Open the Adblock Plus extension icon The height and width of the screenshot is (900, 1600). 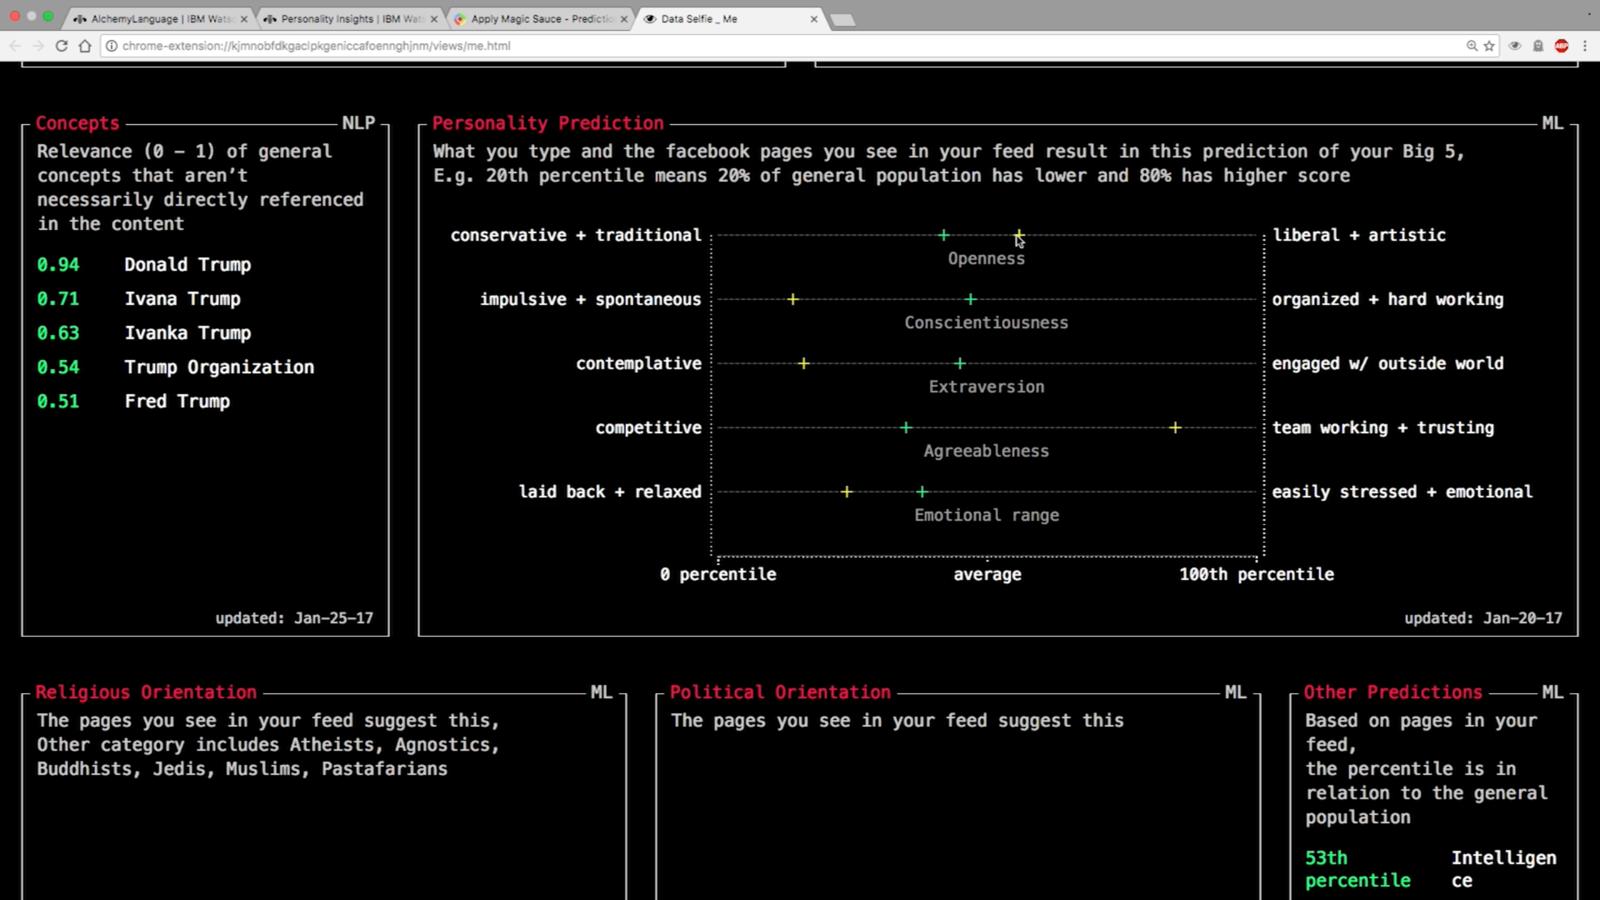pyautogui.click(x=1562, y=46)
